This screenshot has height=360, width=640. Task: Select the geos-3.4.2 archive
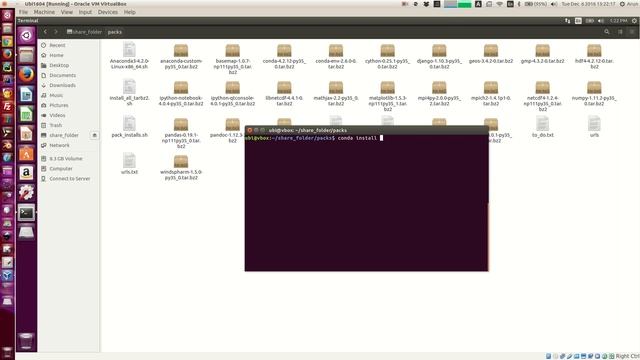pos(491,54)
